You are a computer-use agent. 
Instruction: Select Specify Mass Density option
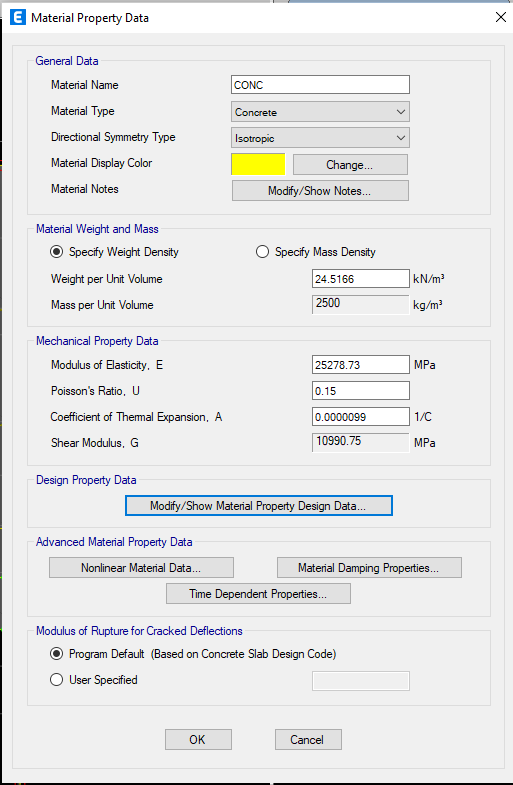pyautogui.click(x=316, y=252)
